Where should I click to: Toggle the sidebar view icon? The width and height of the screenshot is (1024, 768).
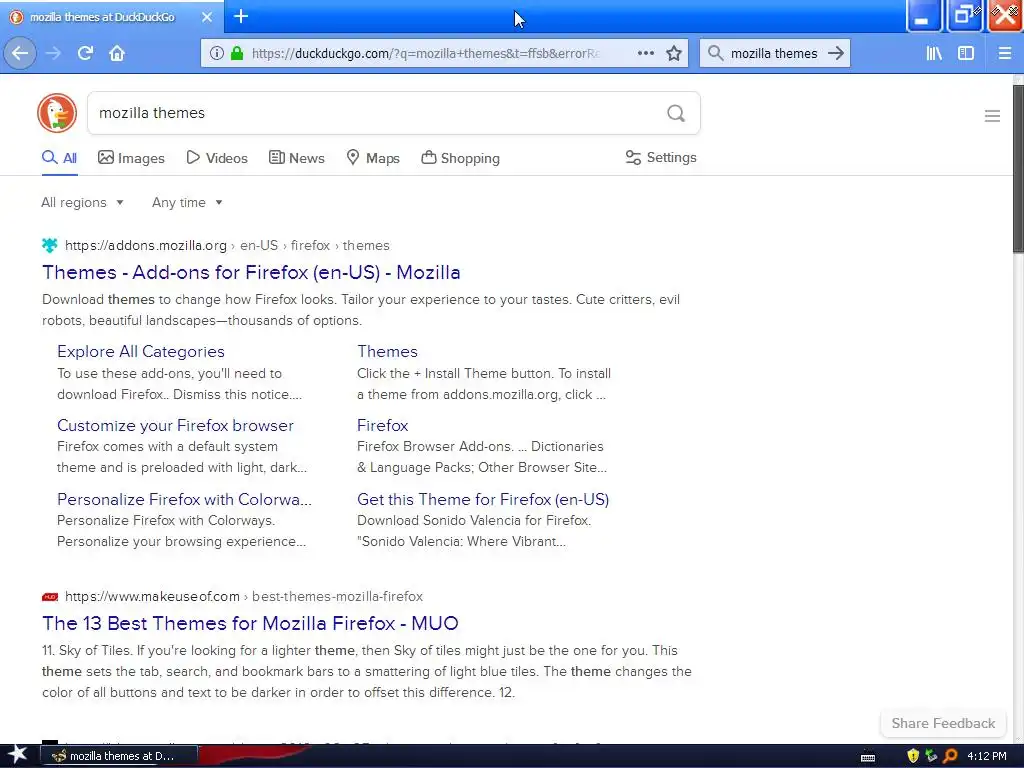pos(966,53)
